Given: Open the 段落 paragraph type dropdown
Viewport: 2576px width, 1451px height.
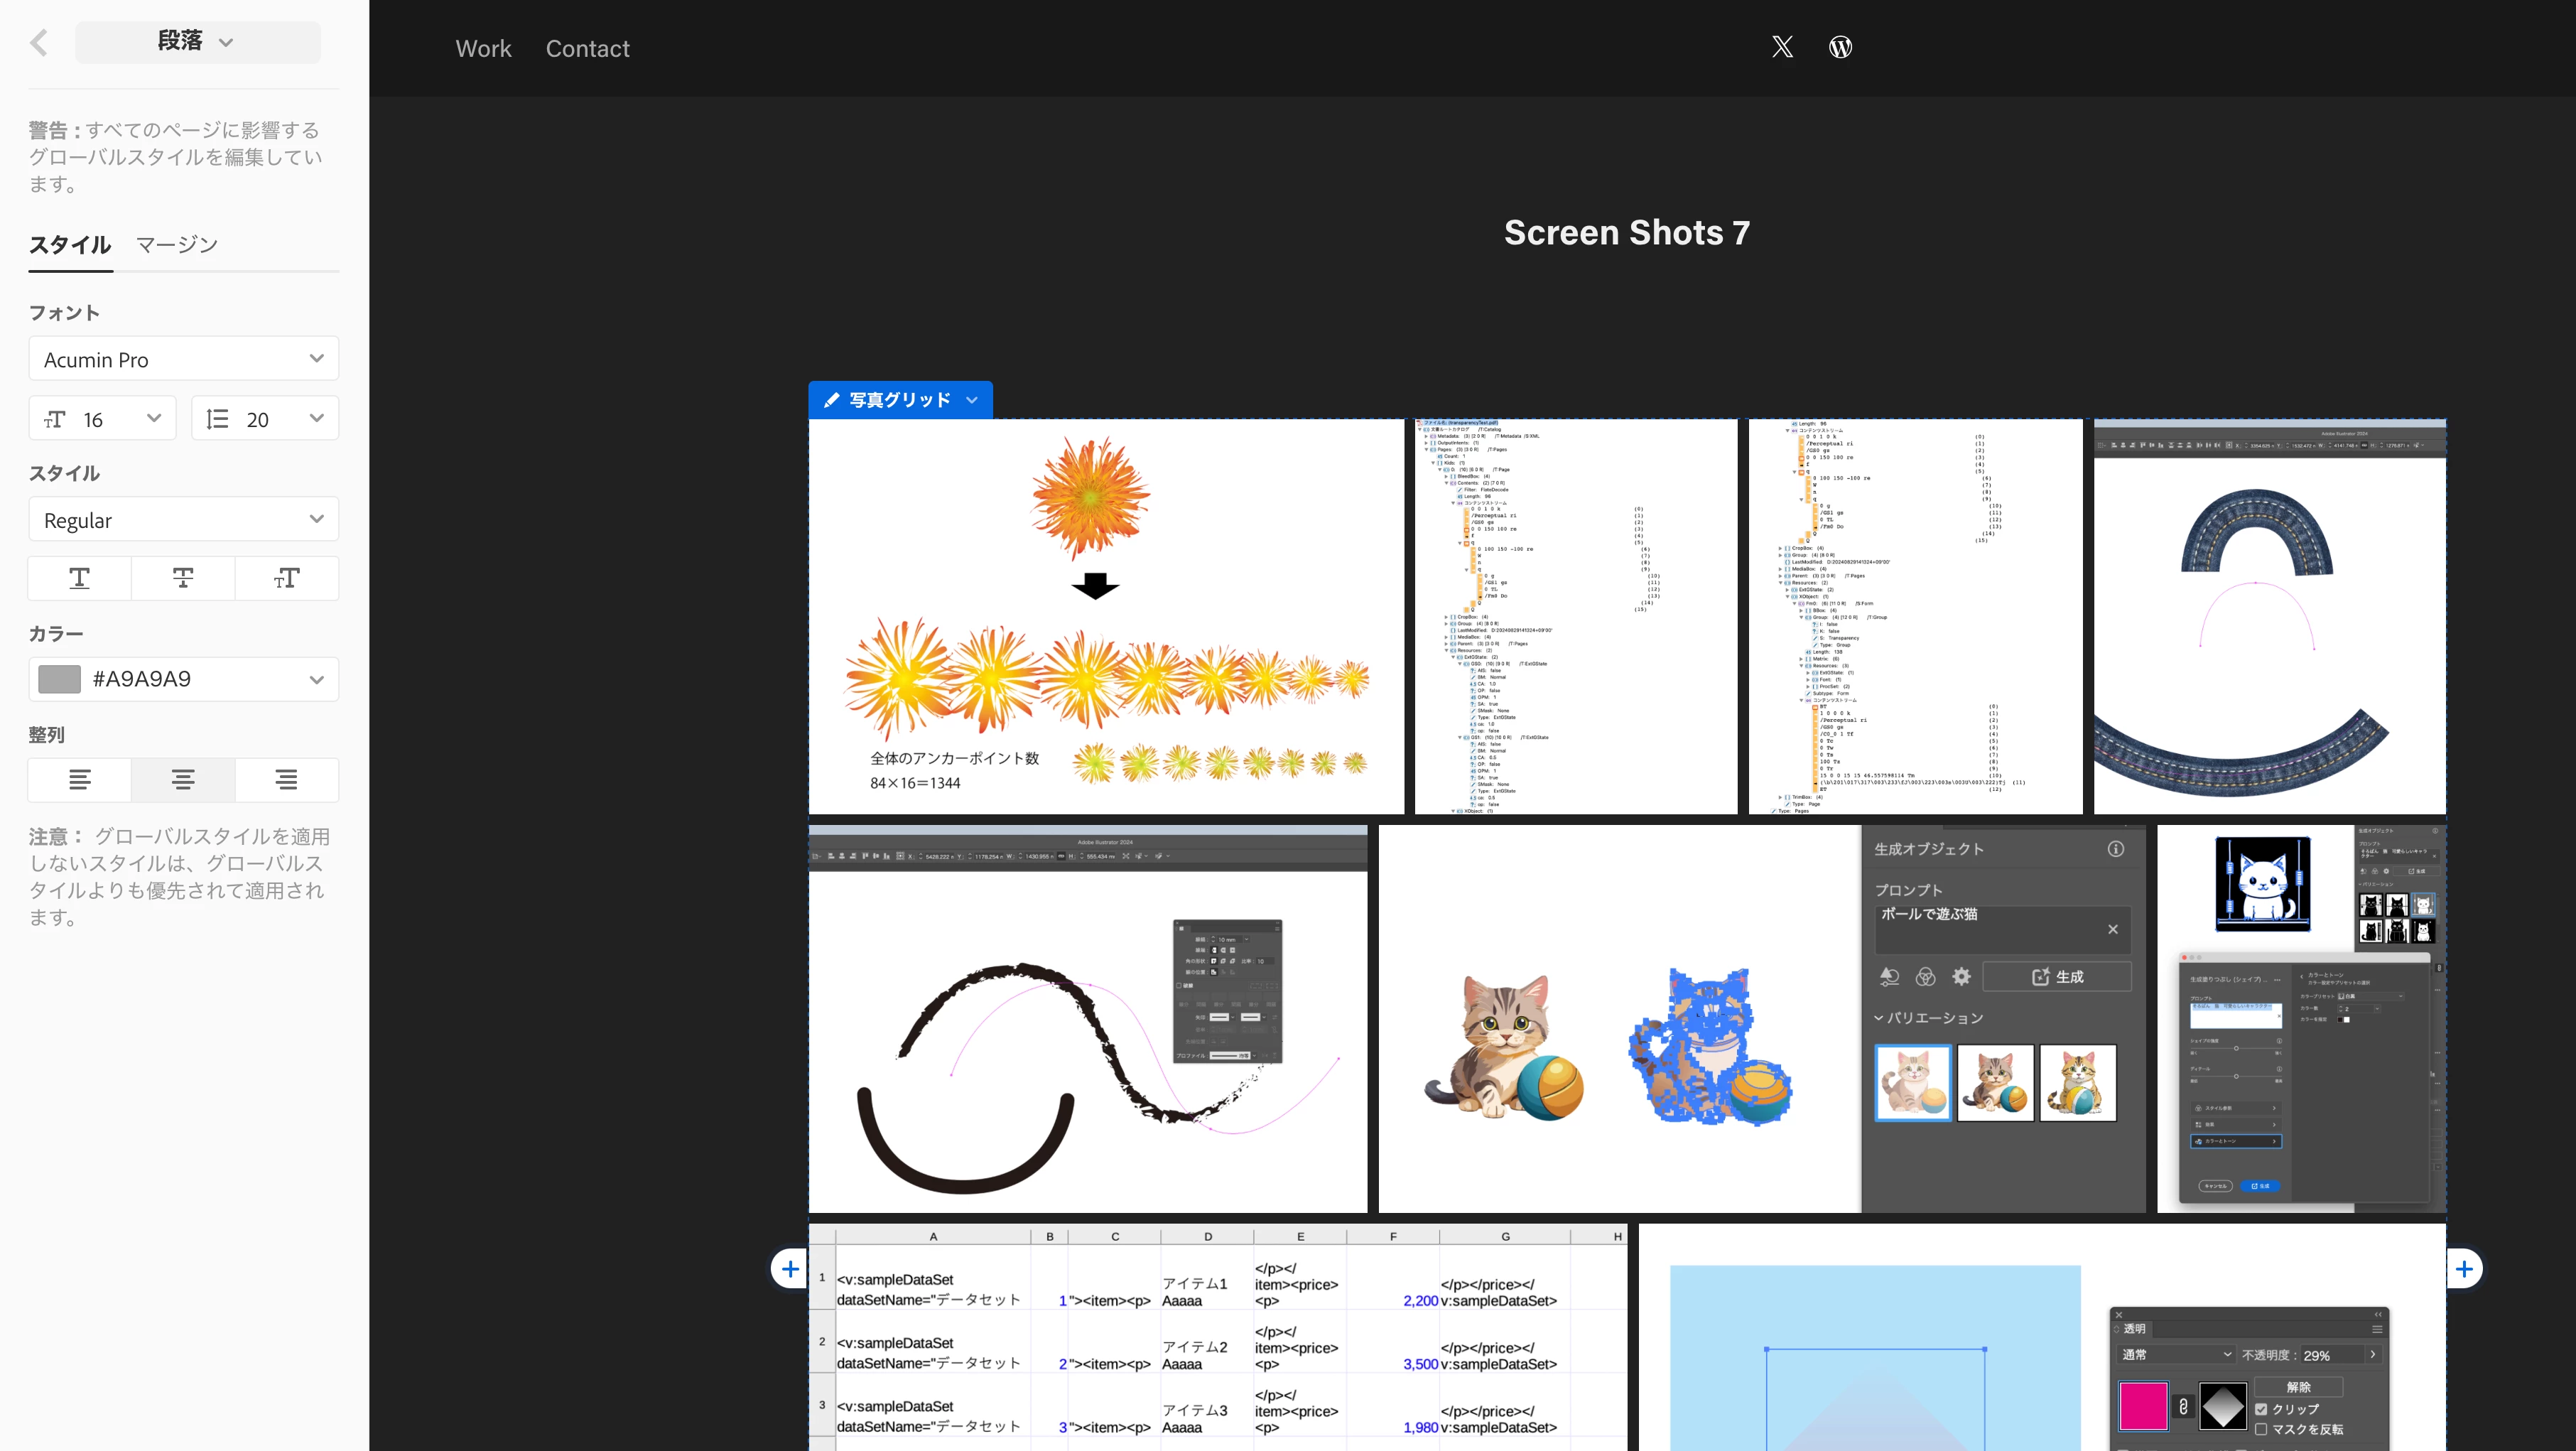Looking at the screenshot, I should [x=197, y=42].
